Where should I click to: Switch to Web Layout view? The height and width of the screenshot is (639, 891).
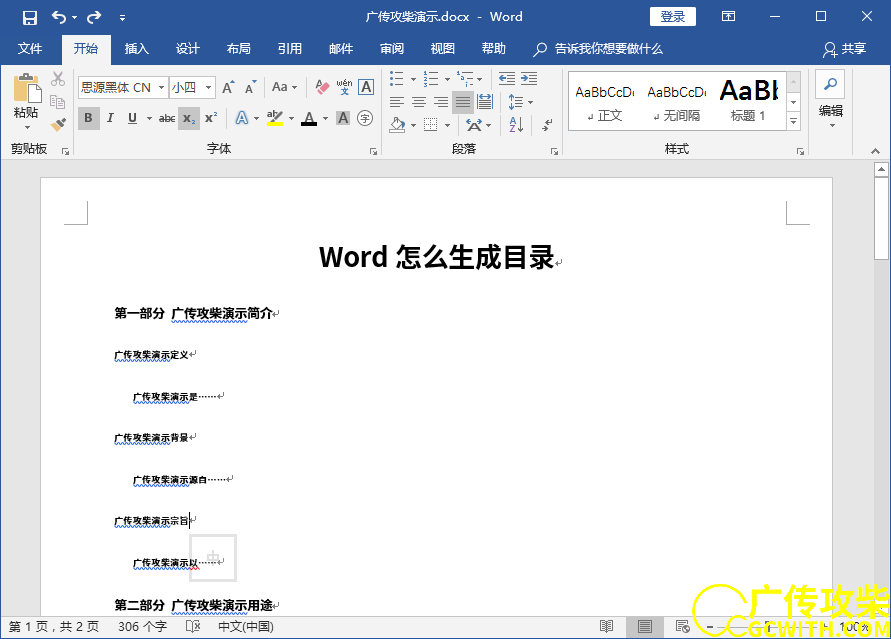(682, 627)
